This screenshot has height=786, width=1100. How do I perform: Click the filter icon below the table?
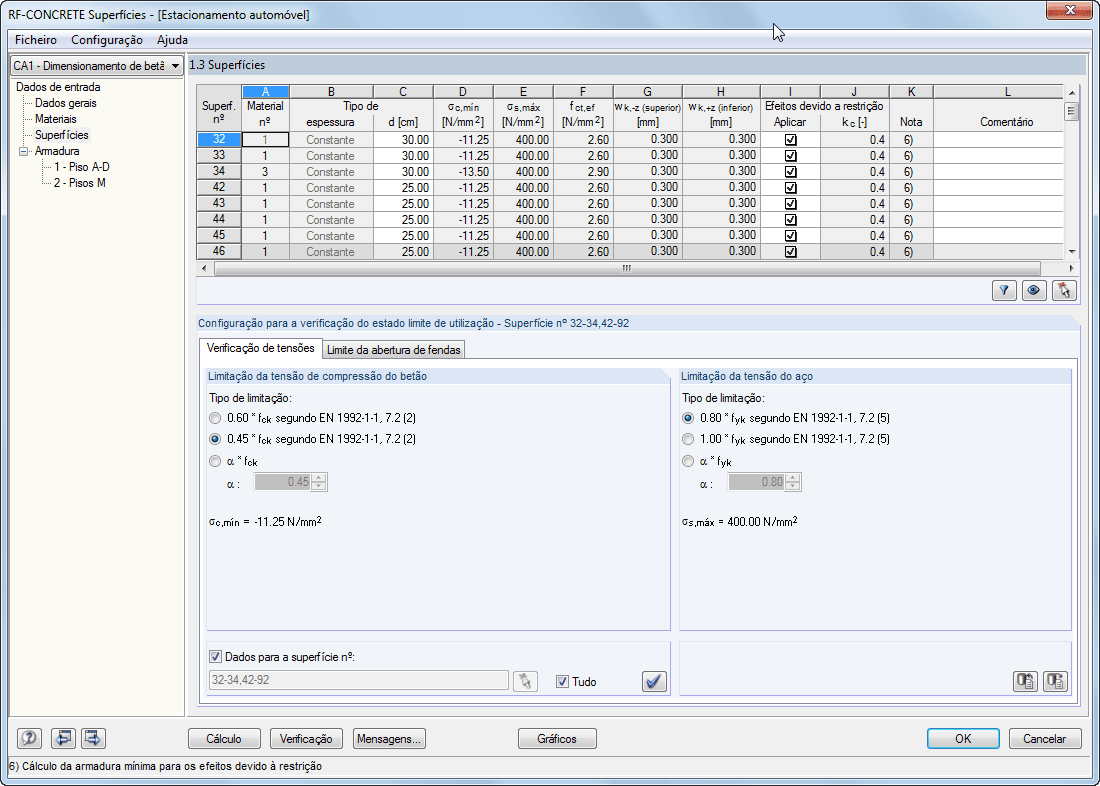tap(1005, 291)
